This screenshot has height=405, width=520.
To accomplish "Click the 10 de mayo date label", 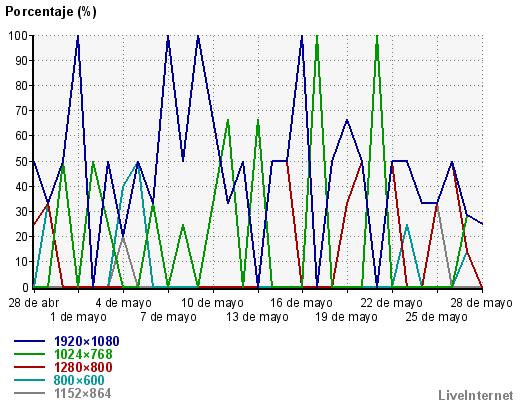I will pyautogui.click(x=212, y=303).
